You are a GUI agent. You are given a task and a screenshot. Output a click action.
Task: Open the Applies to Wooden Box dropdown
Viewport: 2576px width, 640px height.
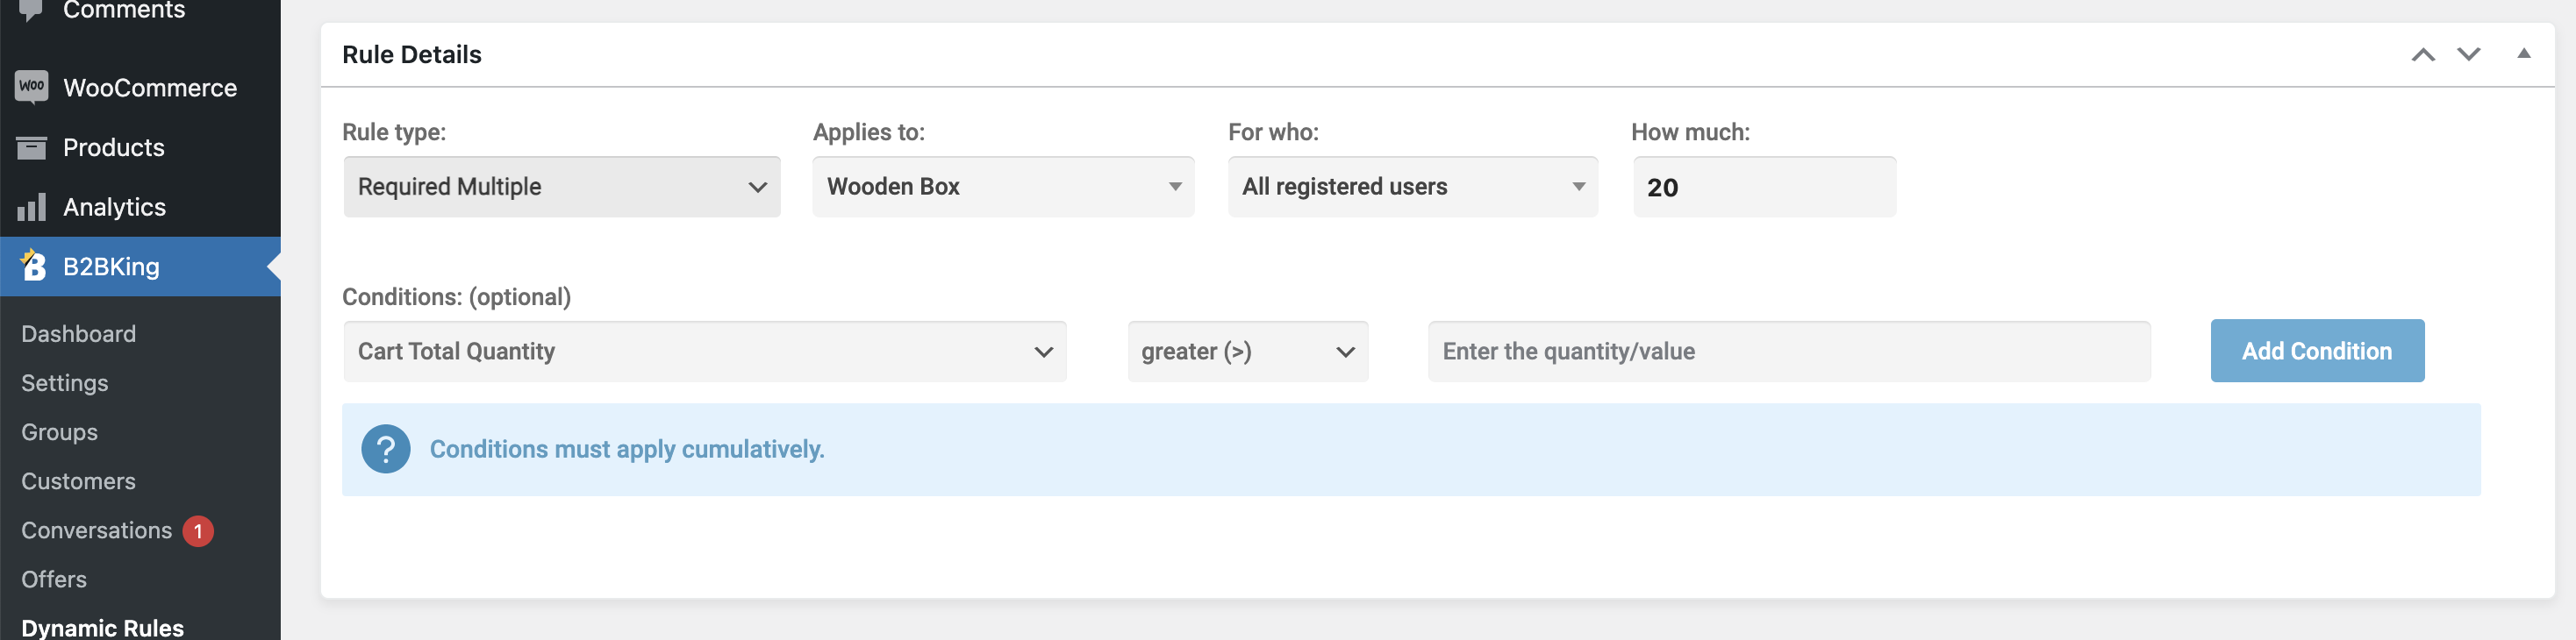tap(1003, 187)
